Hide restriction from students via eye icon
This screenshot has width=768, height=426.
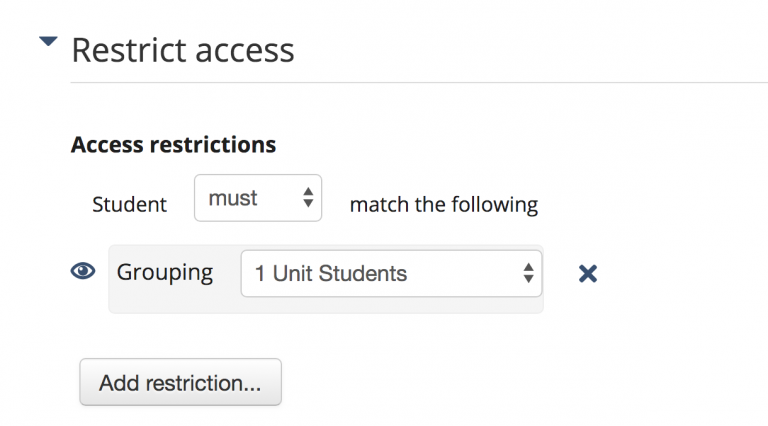pos(83,271)
